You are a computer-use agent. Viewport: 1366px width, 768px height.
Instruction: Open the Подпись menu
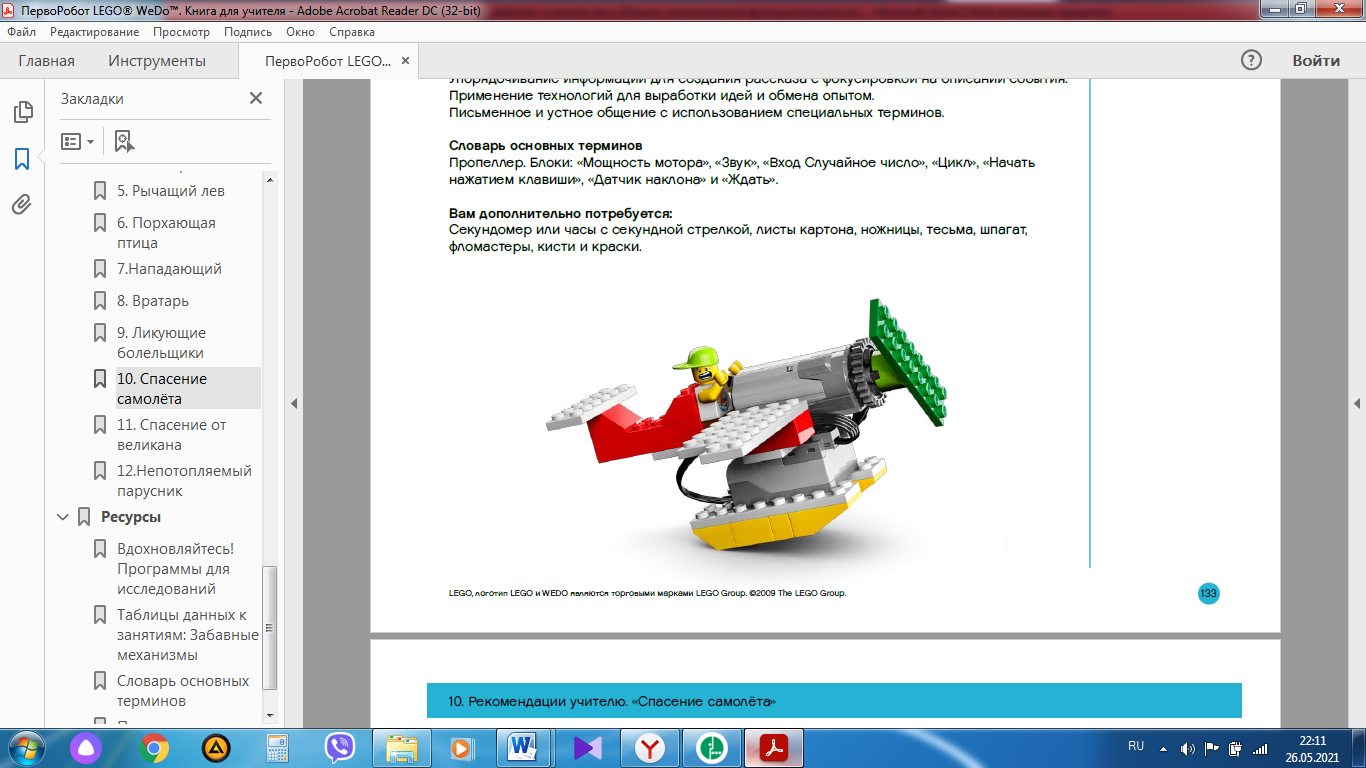(x=247, y=32)
